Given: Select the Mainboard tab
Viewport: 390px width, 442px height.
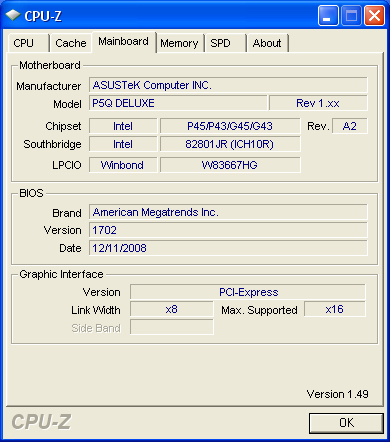Looking at the screenshot, I should (123, 42).
